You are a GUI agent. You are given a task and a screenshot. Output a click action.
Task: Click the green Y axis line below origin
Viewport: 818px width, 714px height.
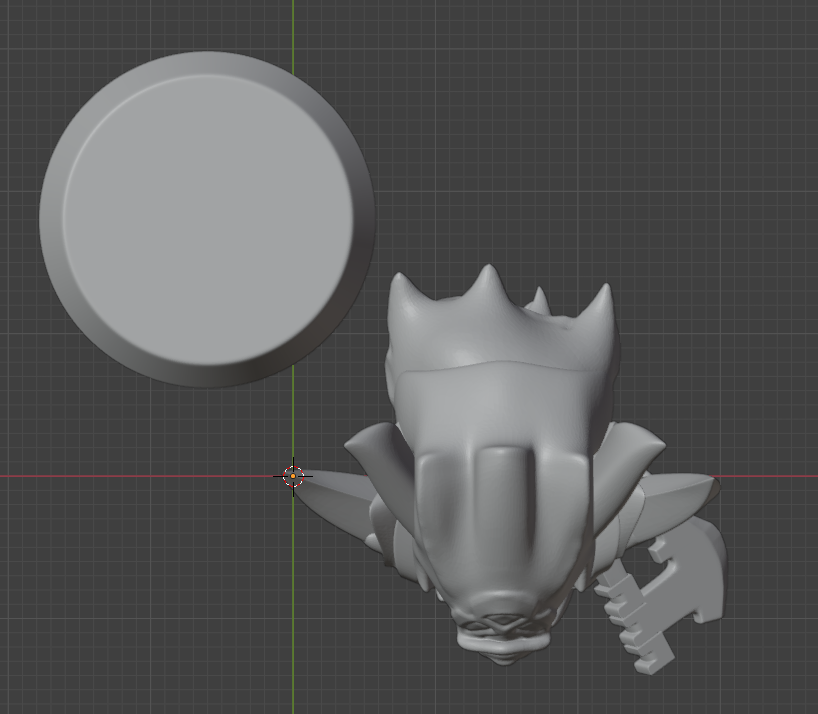pos(293,620)
